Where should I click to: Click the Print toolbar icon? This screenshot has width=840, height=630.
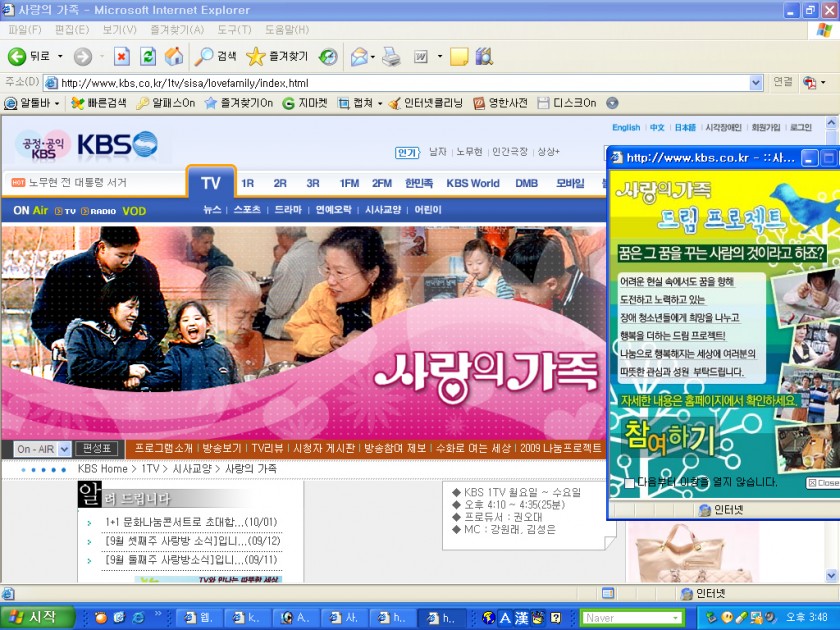click(391, 56)
